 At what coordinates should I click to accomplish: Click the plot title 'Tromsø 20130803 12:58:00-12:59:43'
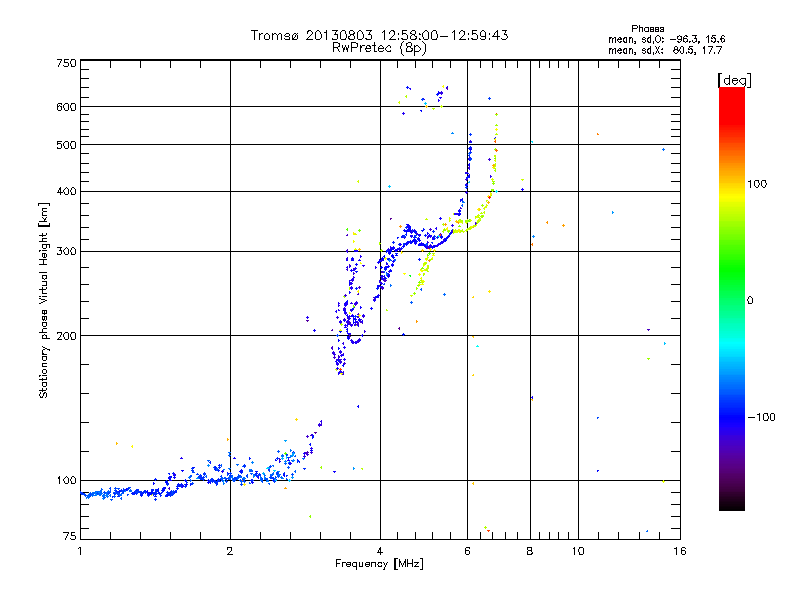click(x=380, y=35)
